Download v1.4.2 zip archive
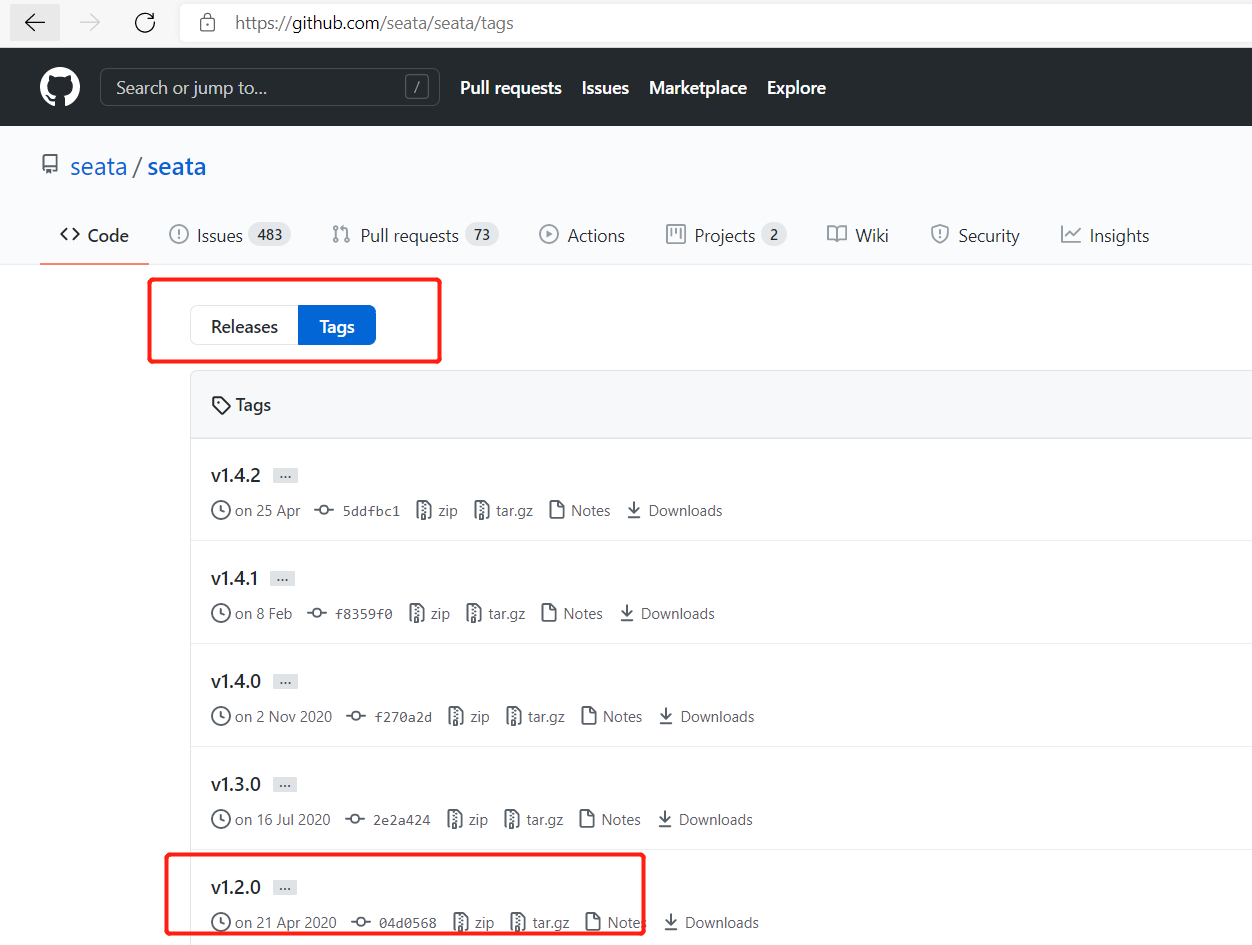This screenshot has height=945, width=1252. click(x=437, y=510)
